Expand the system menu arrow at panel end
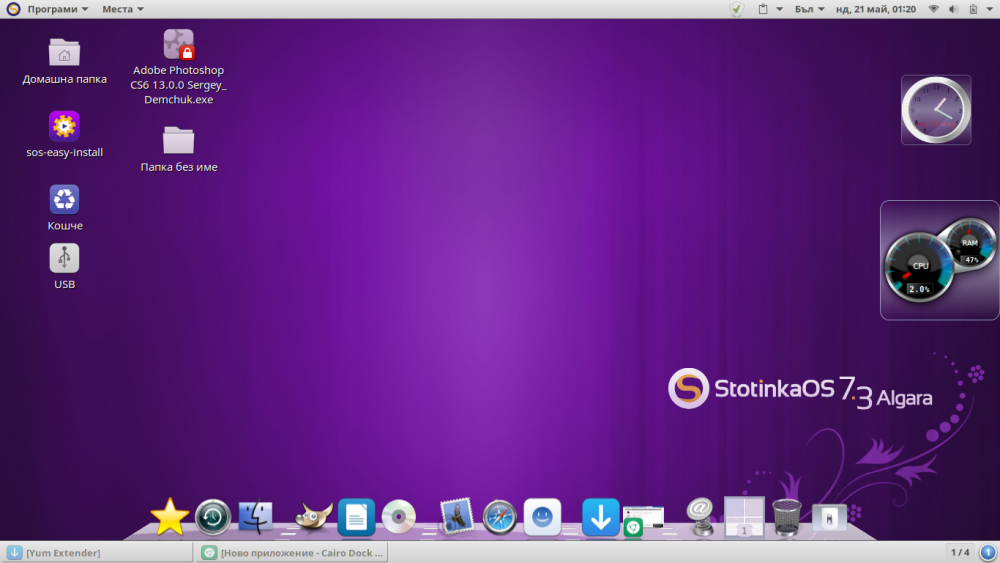1000x563 pixels. click(x=990, y=9)
